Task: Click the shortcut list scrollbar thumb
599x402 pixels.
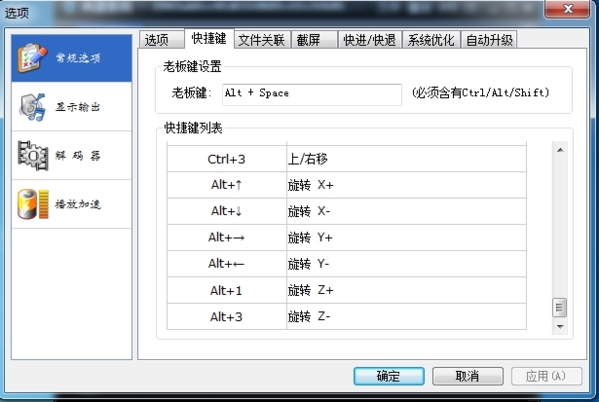Action: coord(559,307)
